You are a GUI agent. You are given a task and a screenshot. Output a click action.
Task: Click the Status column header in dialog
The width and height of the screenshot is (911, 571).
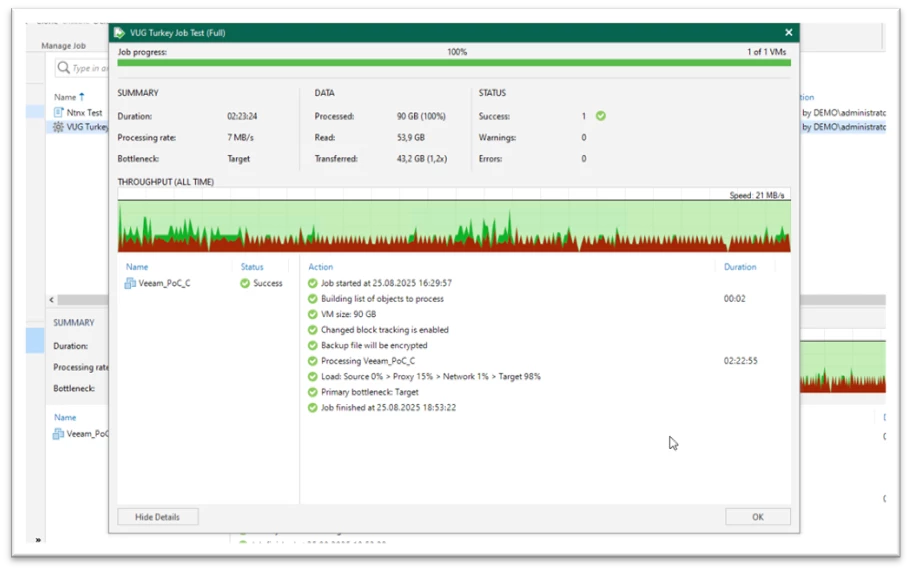point(252,267)
